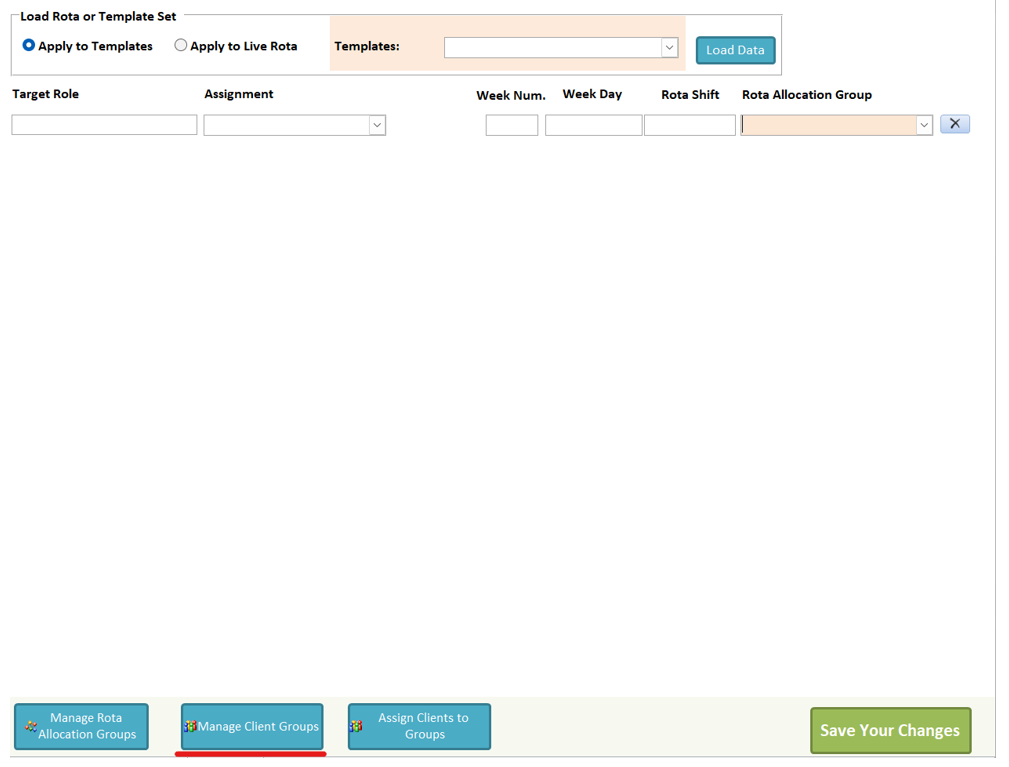
Task: Select Apply to Templates radio button
Action: 28,46
